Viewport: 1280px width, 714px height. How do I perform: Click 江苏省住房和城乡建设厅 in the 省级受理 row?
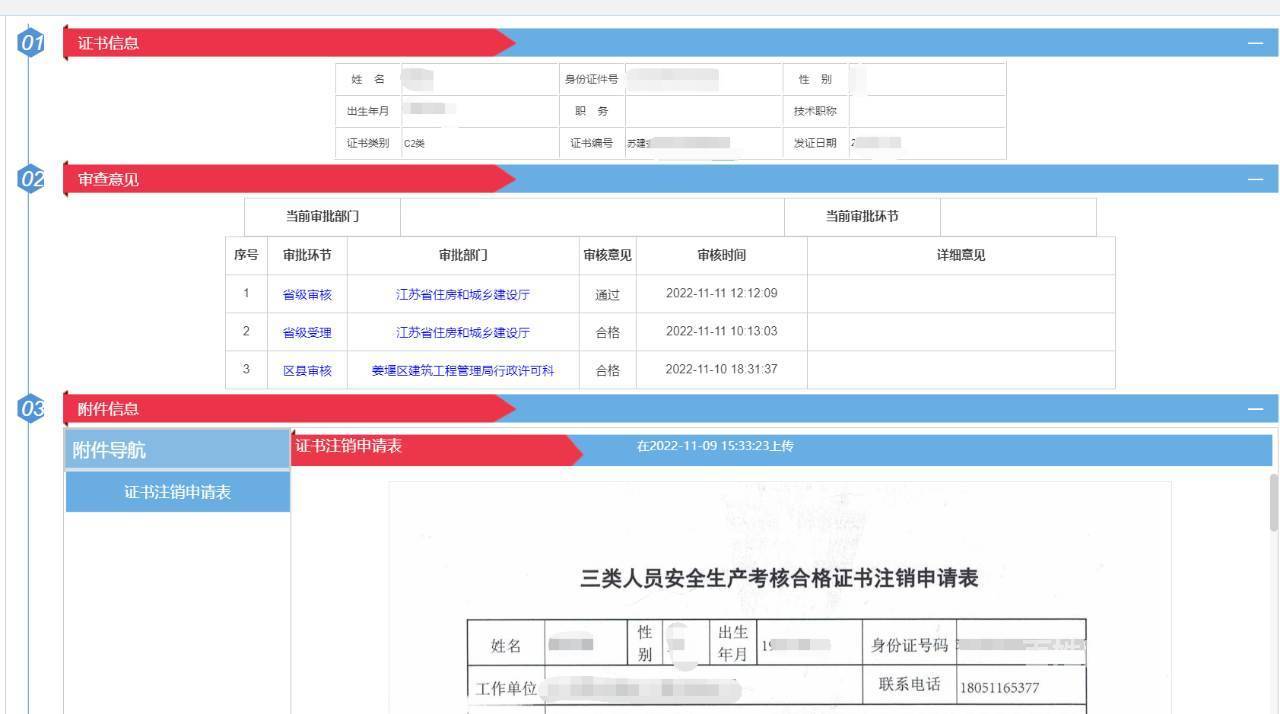(x=463, y=333)
